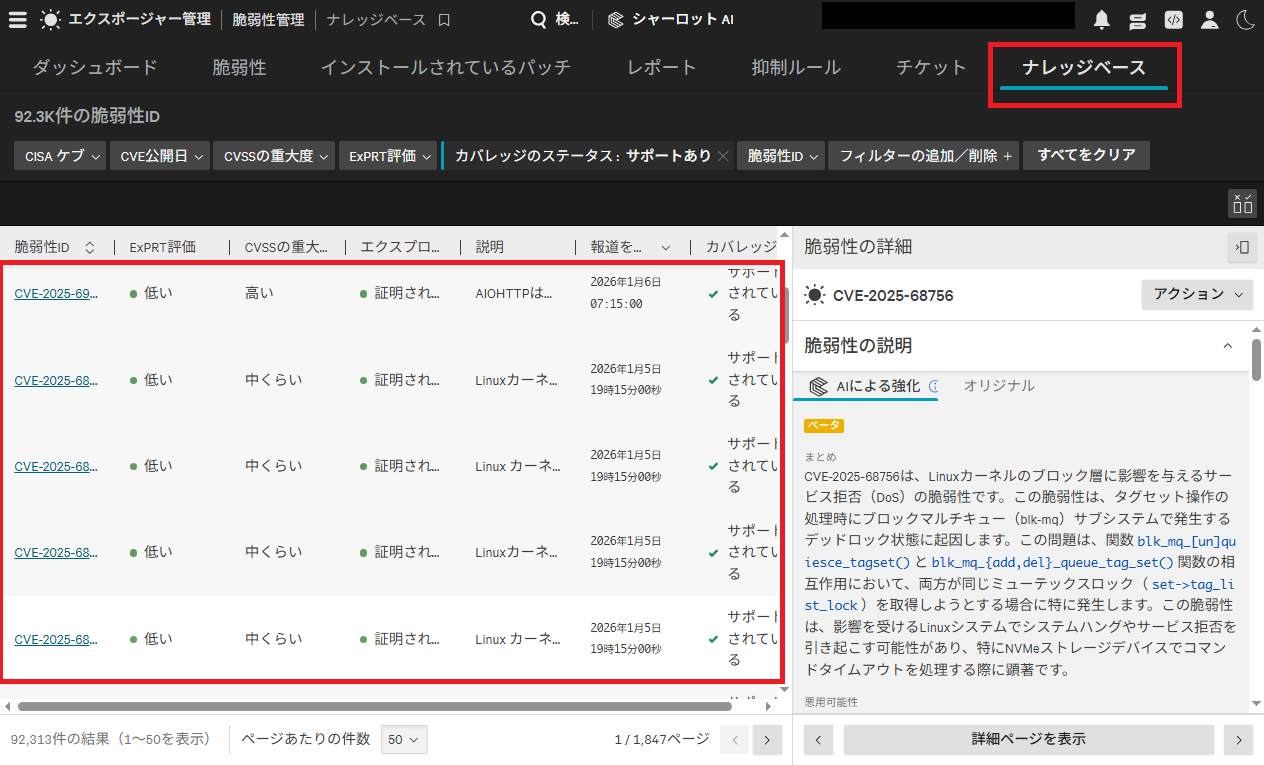Toggle dark mode with the moon icon
The height and width of the screenshot is (765, 1264).
1245,18
